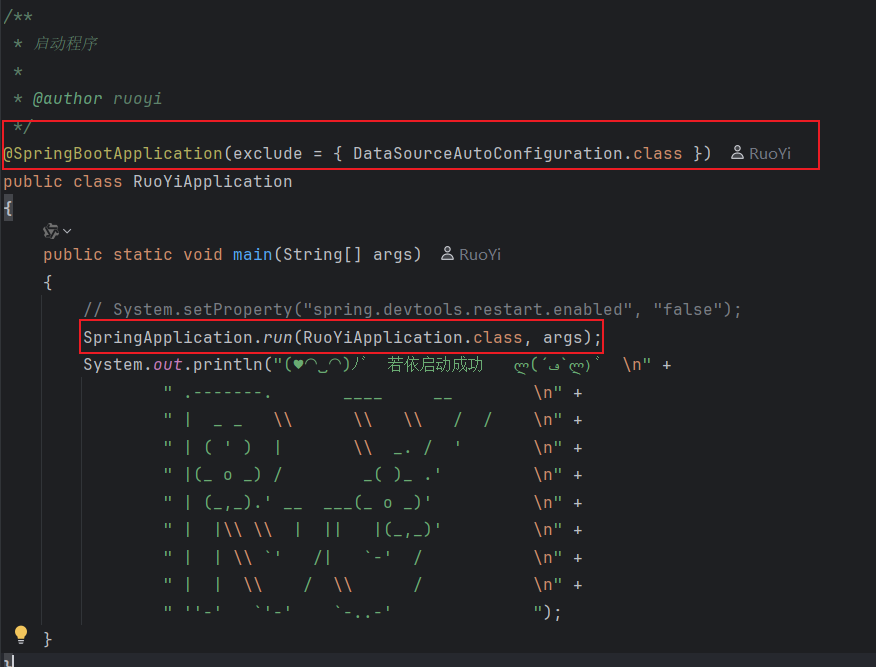The image size is (876, 667).
Task: Click the RuoYiApplication class name in declaration
Action: coord(212,181)
